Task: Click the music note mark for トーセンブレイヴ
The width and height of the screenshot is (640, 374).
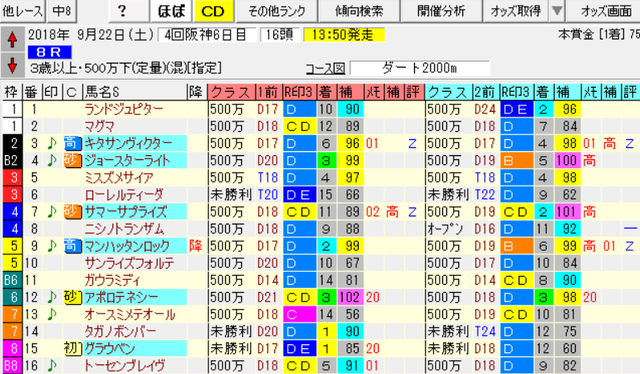Action: pyautogui.click(x=52, y=365)
